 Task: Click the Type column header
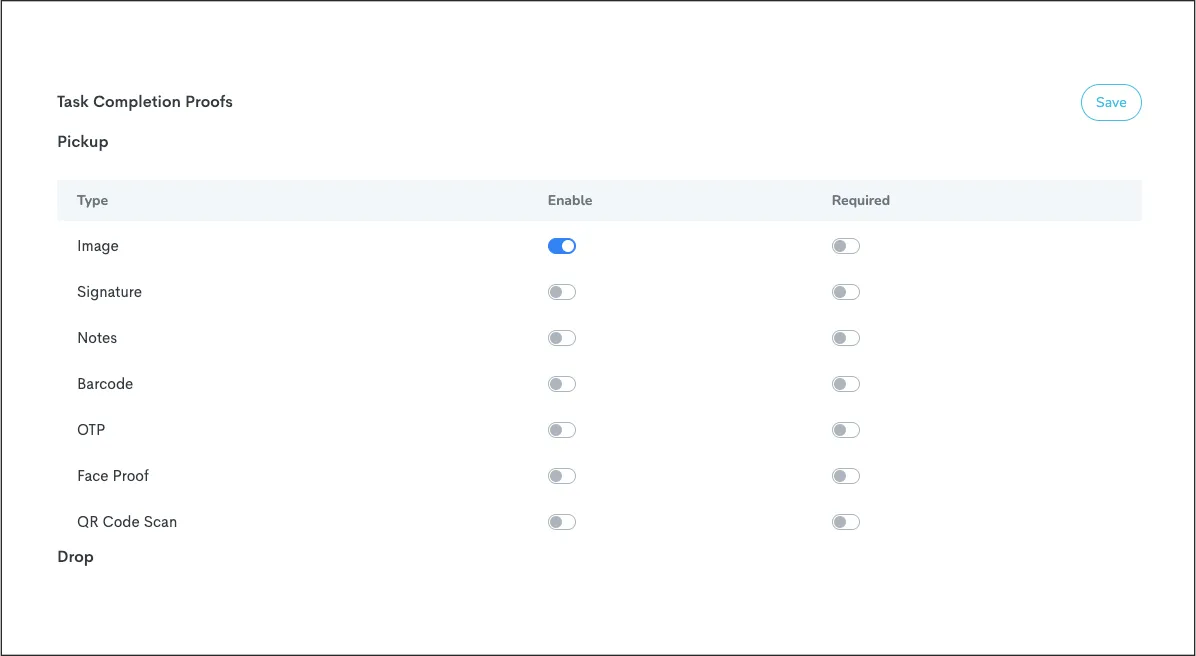coord(92,200)
